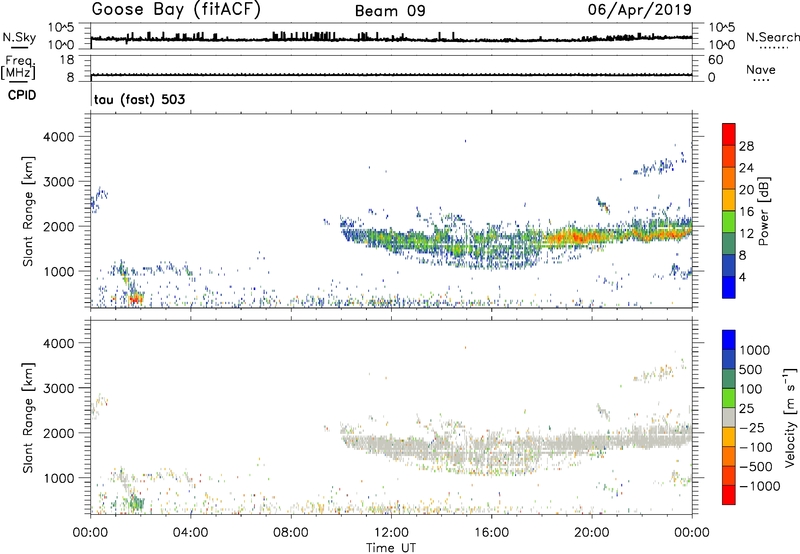Click the '3000' tick on the velocity panel
Viewport: 800px width, 554px height.
tap(59, 388)
